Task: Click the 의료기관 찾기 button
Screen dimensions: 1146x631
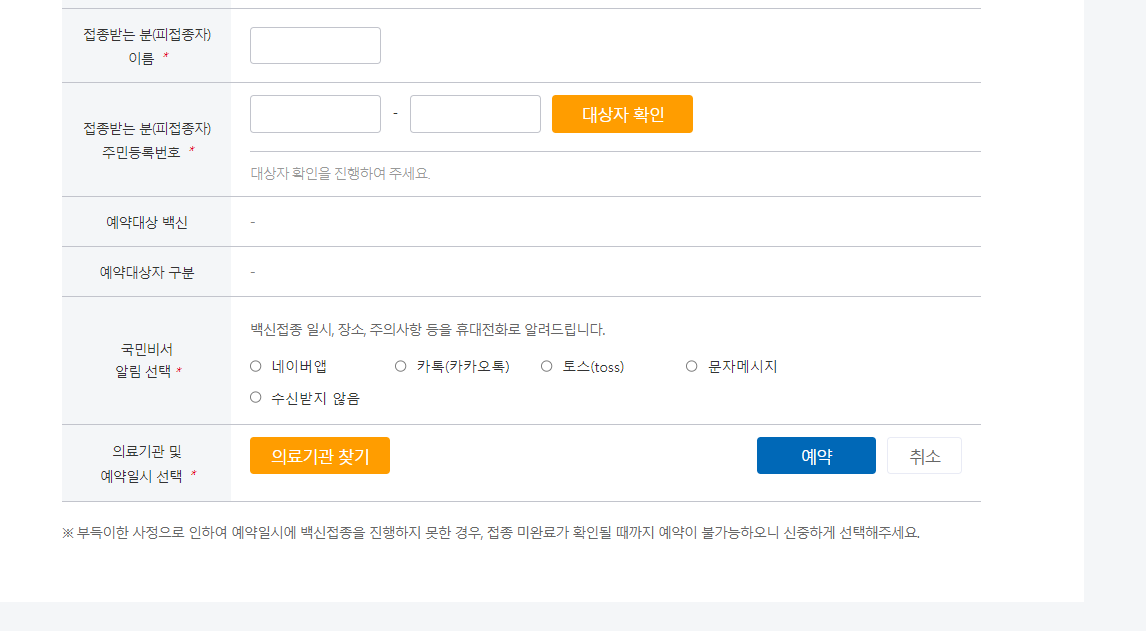Action: tap(320, 456)
